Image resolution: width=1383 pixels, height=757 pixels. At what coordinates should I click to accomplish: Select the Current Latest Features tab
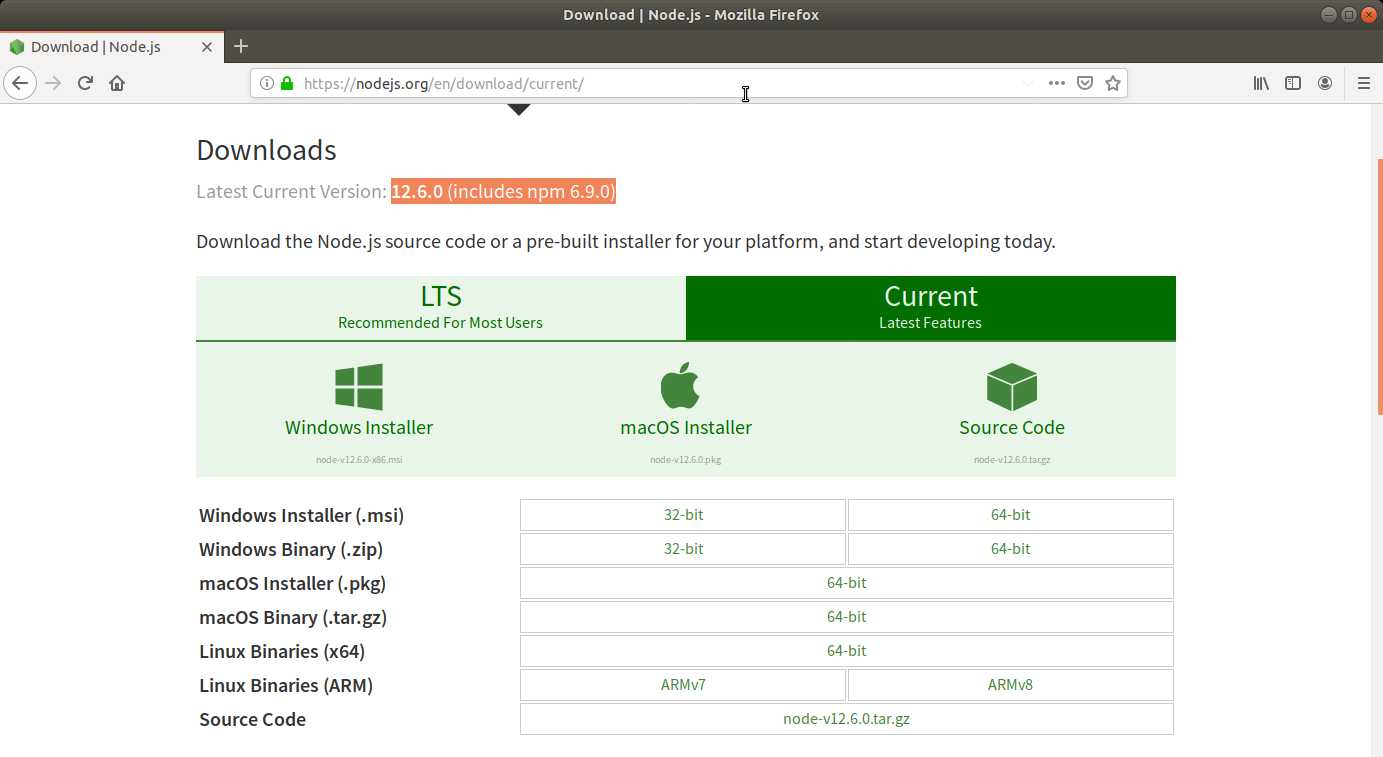931,308
